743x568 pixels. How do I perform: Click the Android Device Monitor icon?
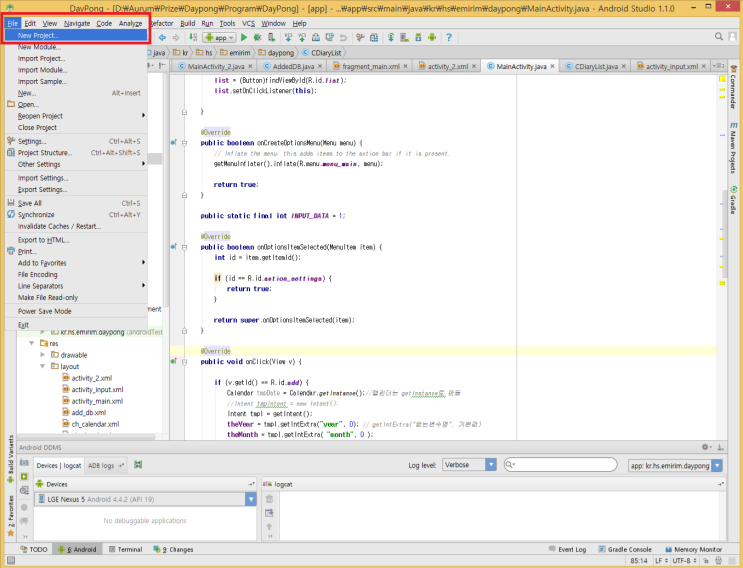(x=432, y=37)
